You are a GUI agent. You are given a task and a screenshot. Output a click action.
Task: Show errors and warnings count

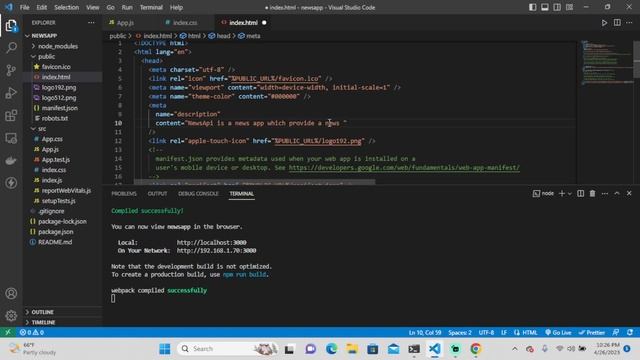31,332
